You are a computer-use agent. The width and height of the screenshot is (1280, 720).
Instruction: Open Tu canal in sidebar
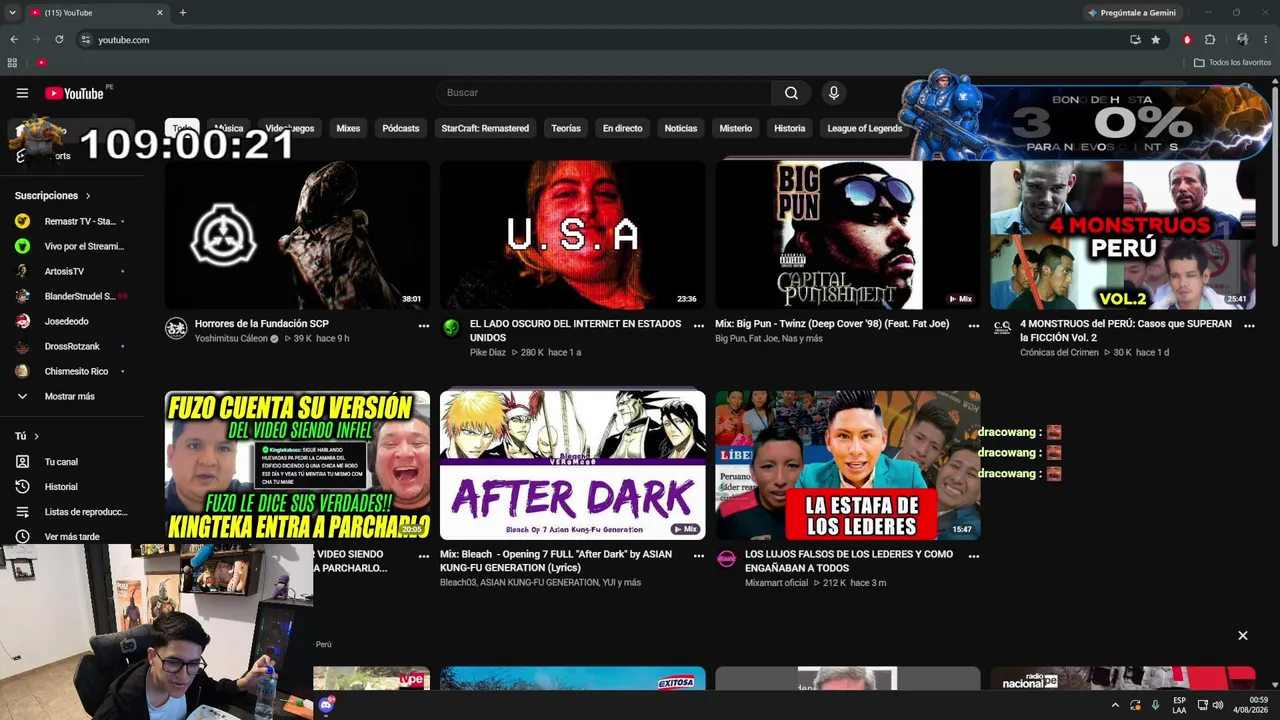click(x=70, y=462)
